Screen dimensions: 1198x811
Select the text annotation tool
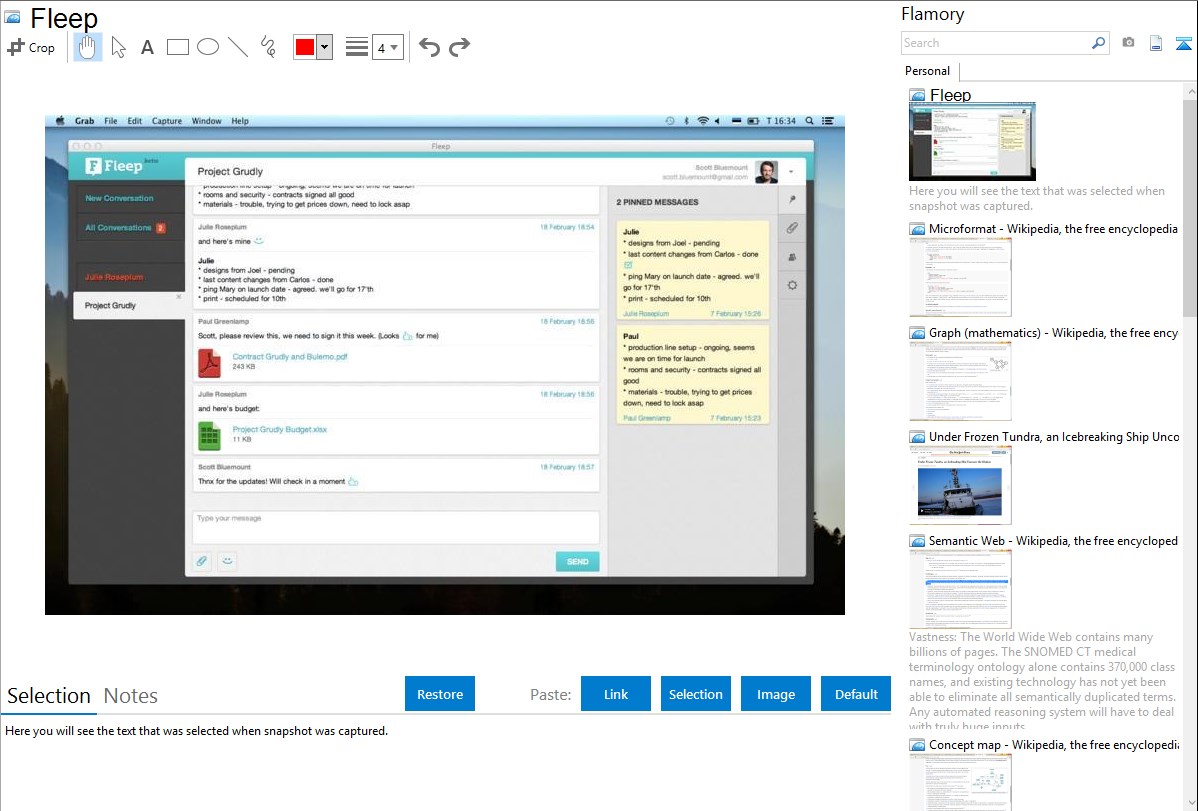tap(147, 47)
